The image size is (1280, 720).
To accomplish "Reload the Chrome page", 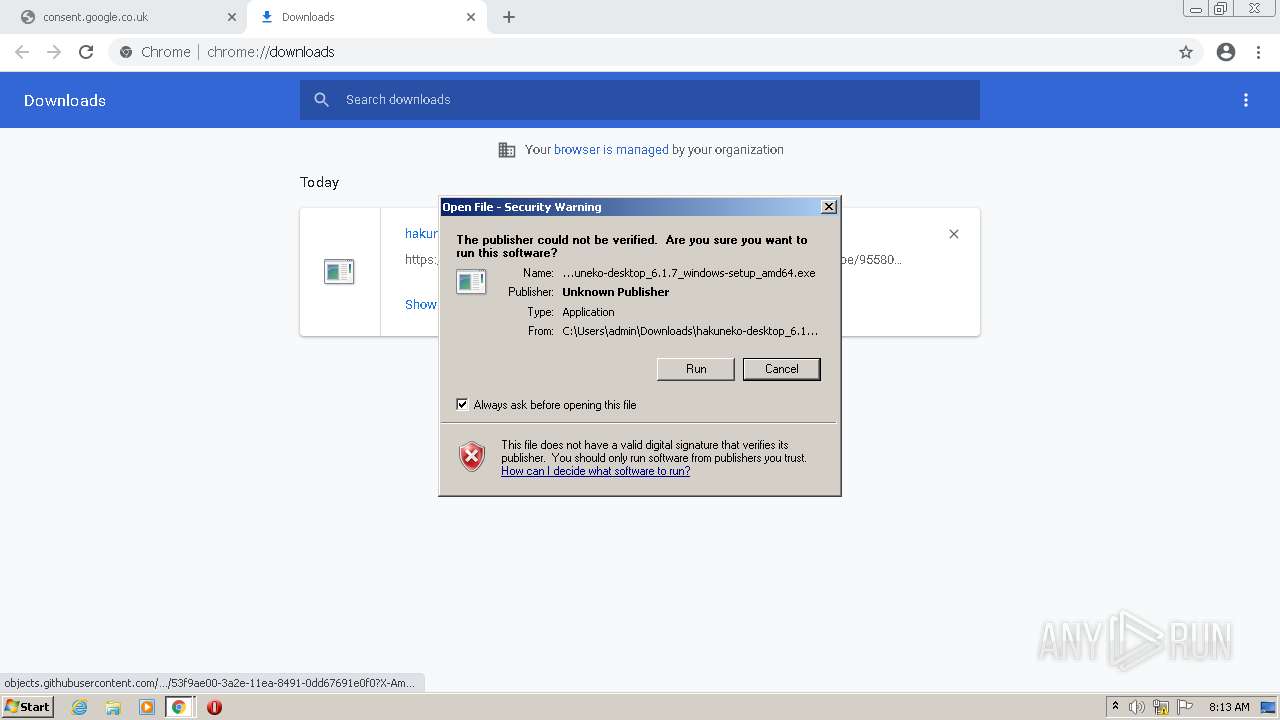I will point(86,52).
